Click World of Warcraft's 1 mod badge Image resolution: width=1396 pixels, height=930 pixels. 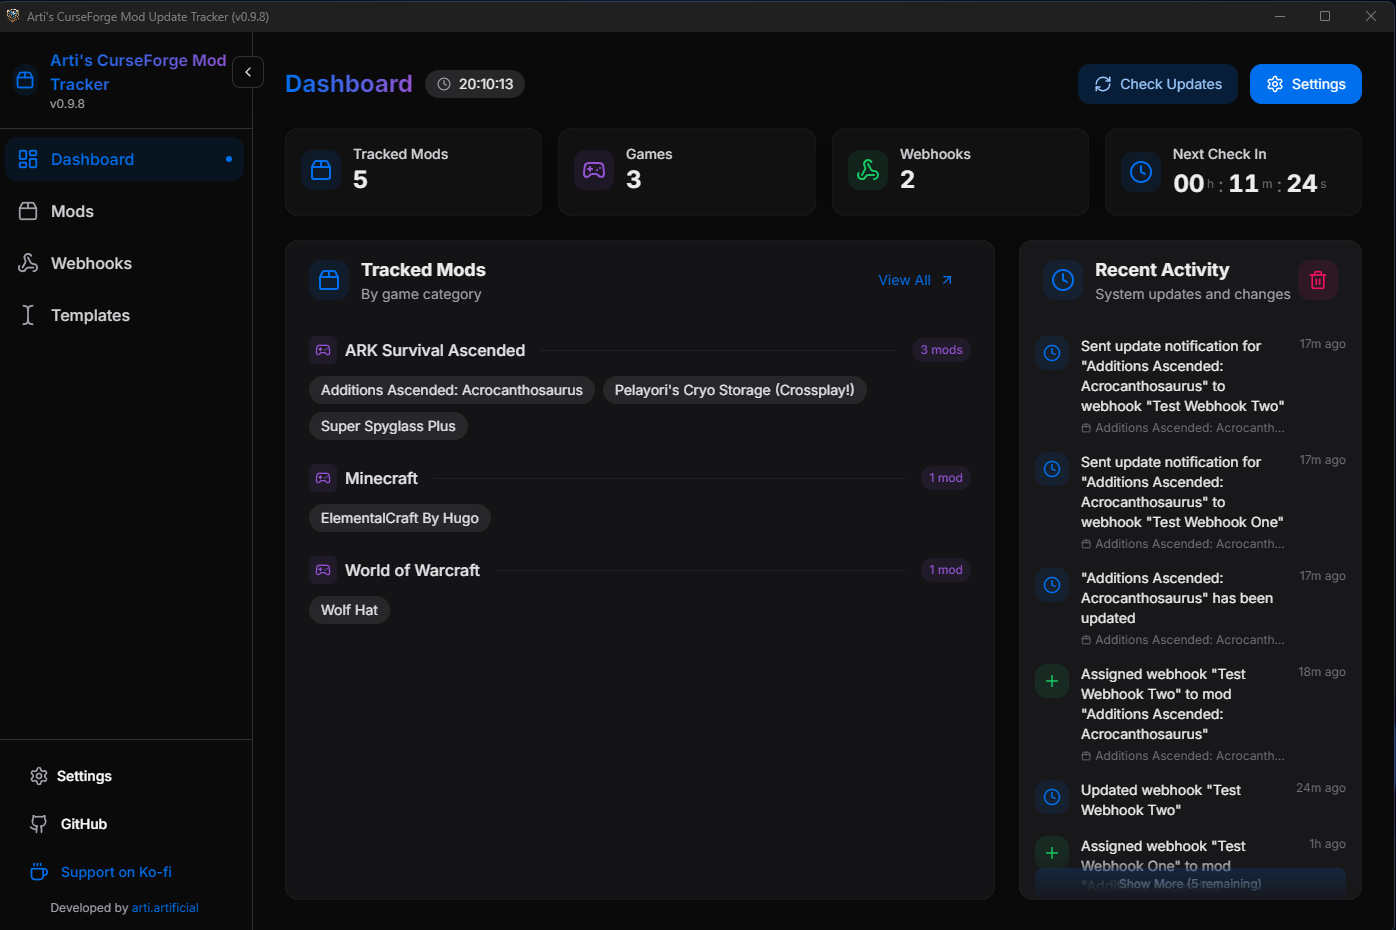tap(946, 570)
